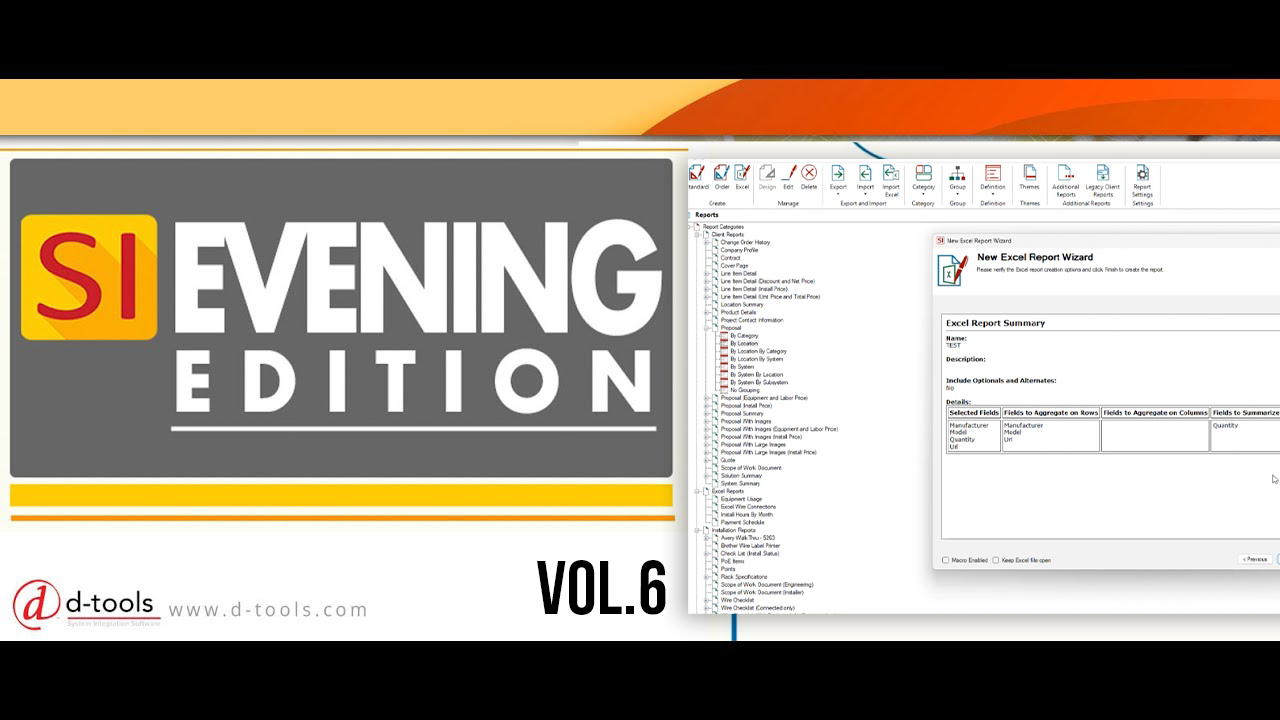Open the Export dropdown arrow

[x=839, y=192]
